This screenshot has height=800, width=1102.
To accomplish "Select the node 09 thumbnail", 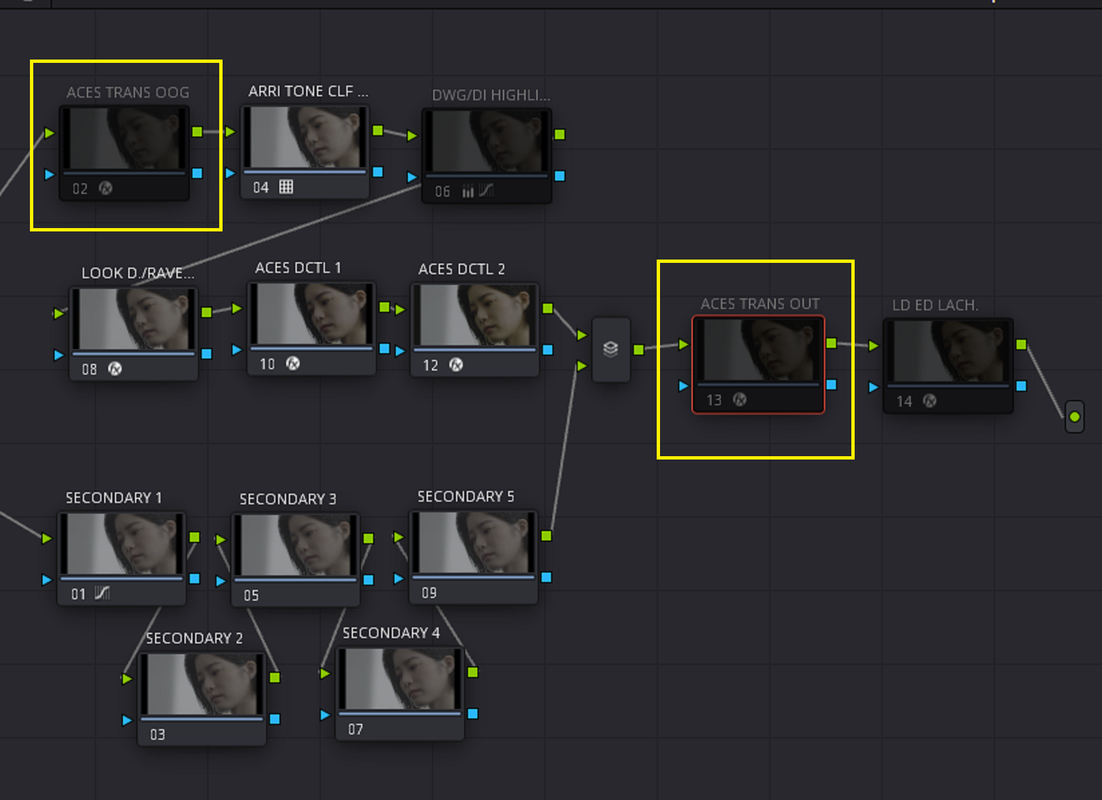I will pos(474,543).
